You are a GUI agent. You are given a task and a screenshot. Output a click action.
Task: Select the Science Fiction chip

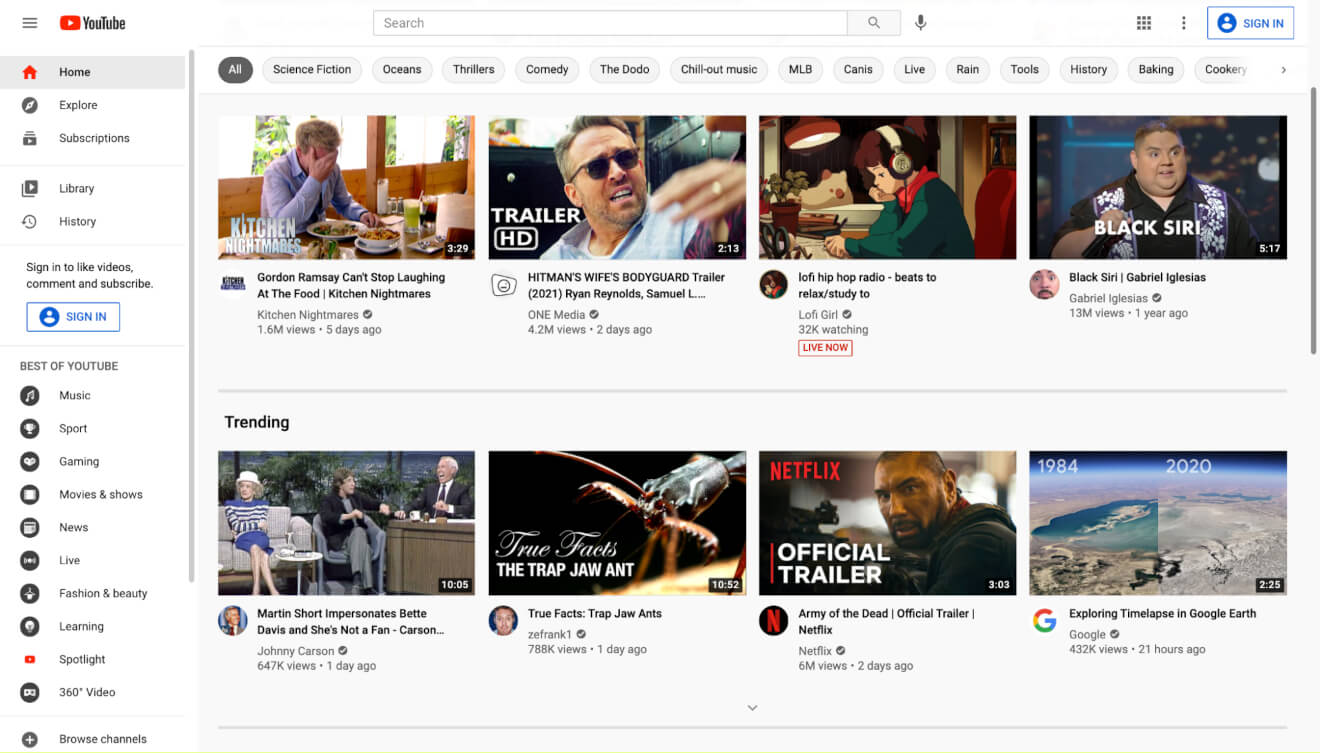pos(312,69)
